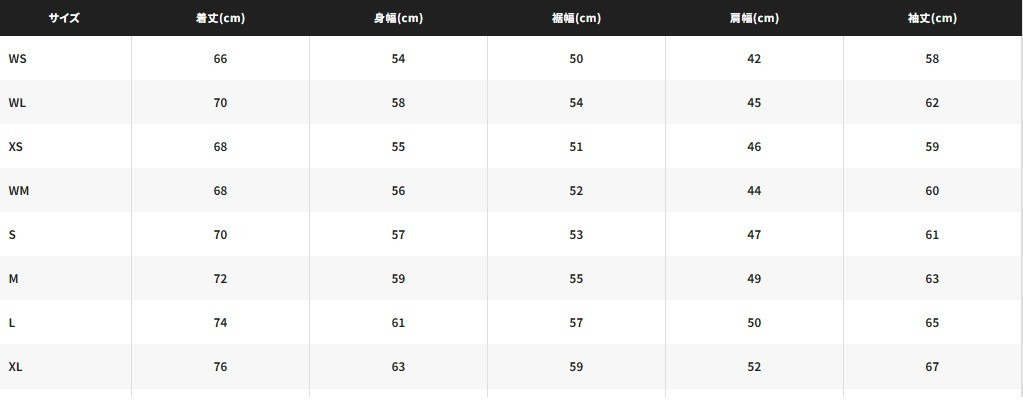Click the WM size row label

[x=19, y=191]
